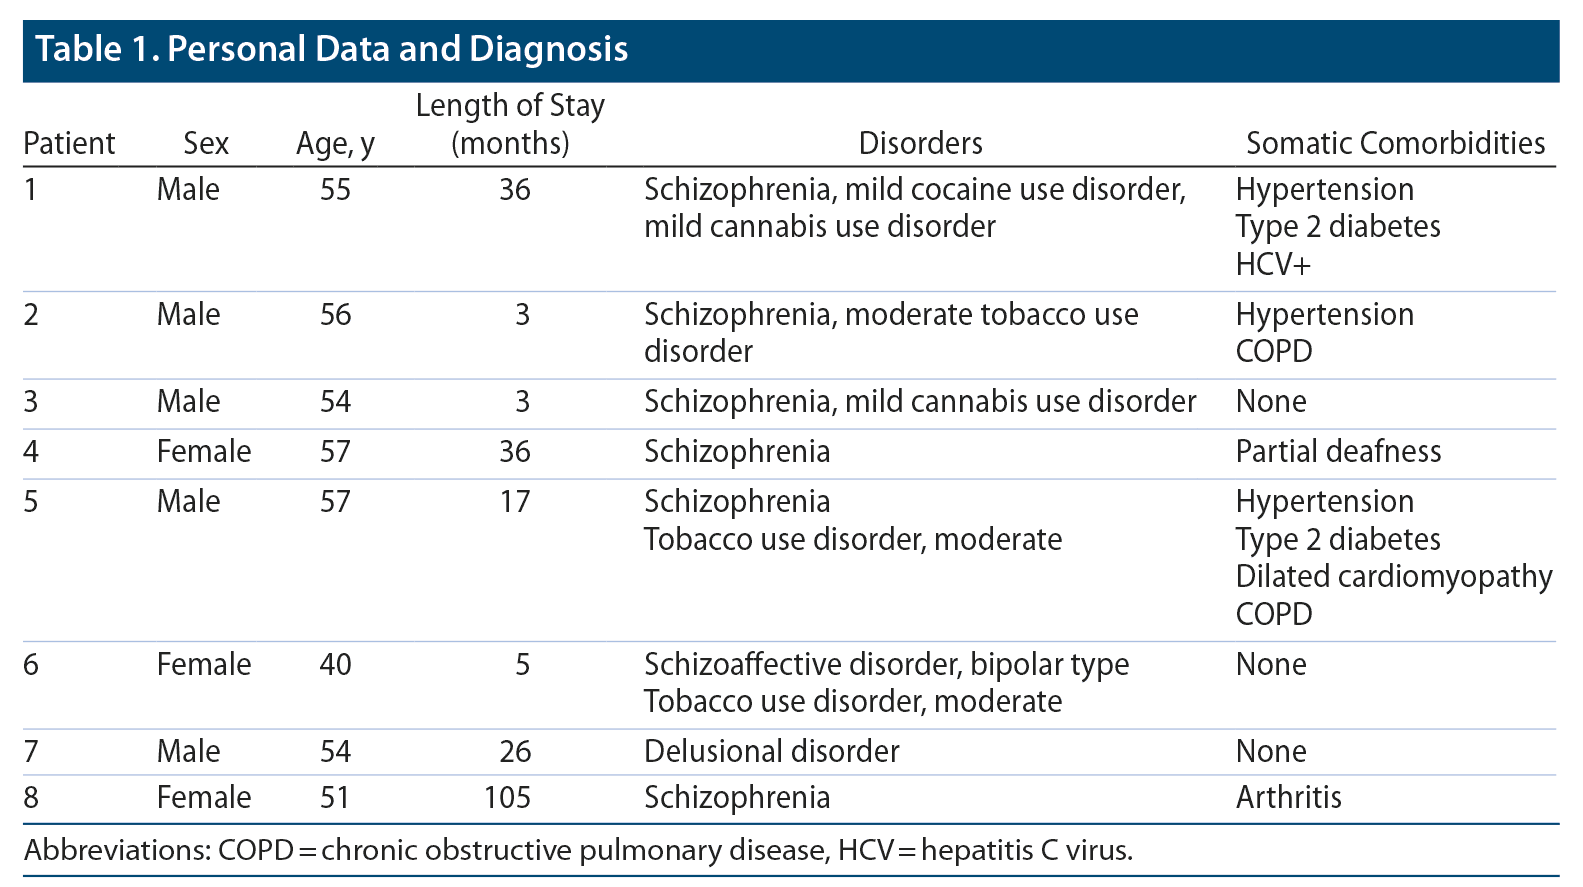Click the table title "Table 1. Personal Data and Diagnosis"
The height and width of the screenshot is (887, 1583).
tap(332, 49)
